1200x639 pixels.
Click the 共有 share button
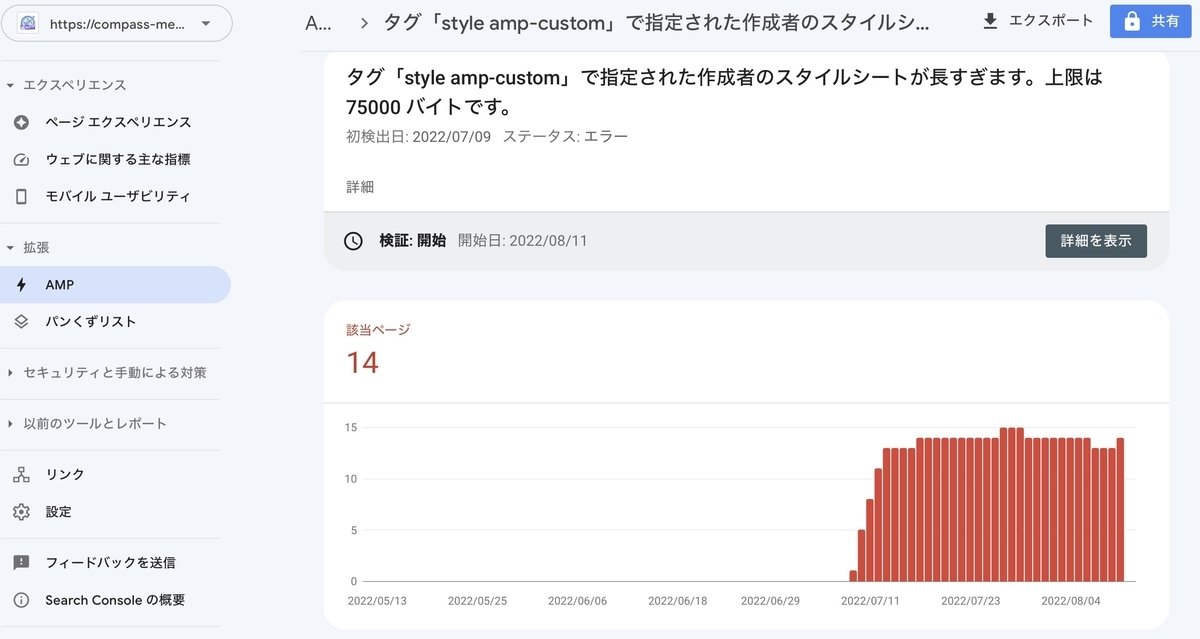1151,21
